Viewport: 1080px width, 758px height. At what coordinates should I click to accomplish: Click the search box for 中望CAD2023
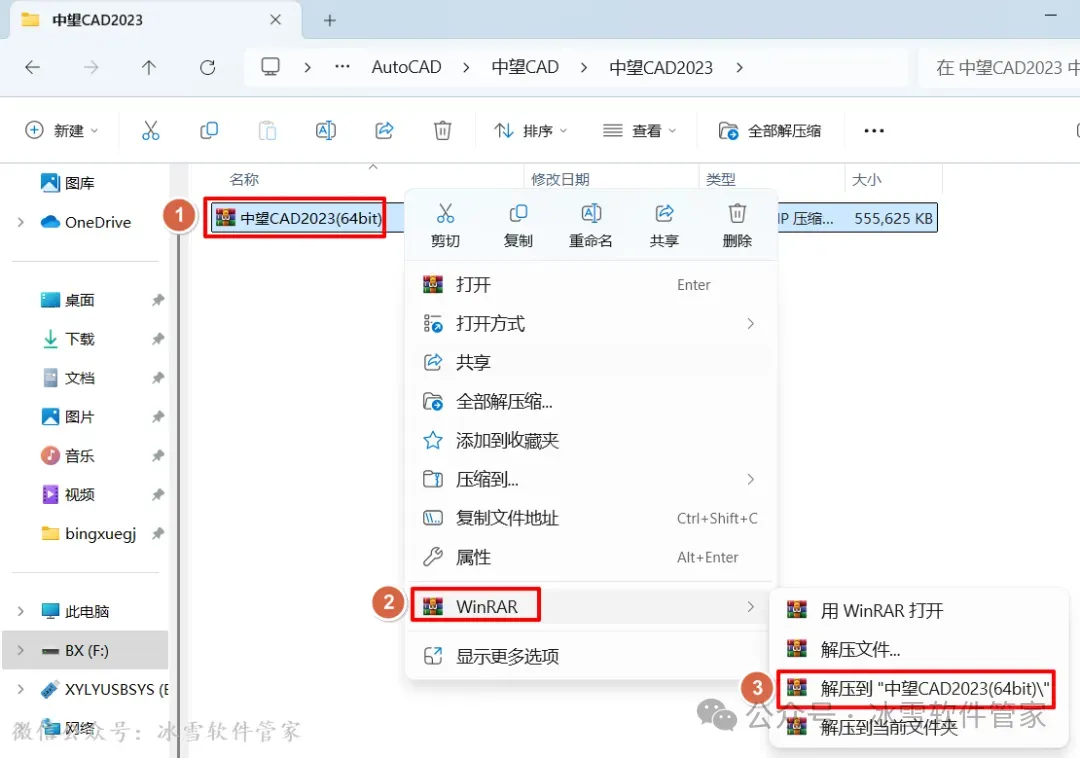pyautogui.click(x=999, y=67)
